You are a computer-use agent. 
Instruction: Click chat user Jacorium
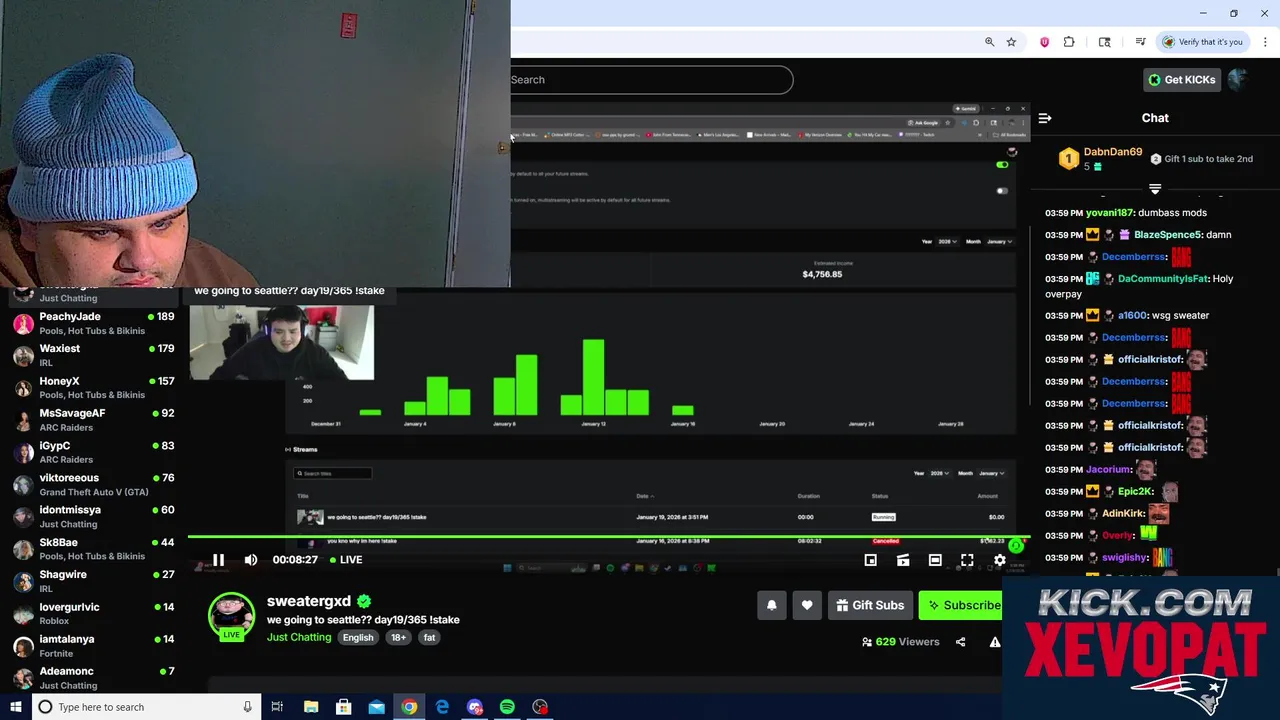[1109, 470]
